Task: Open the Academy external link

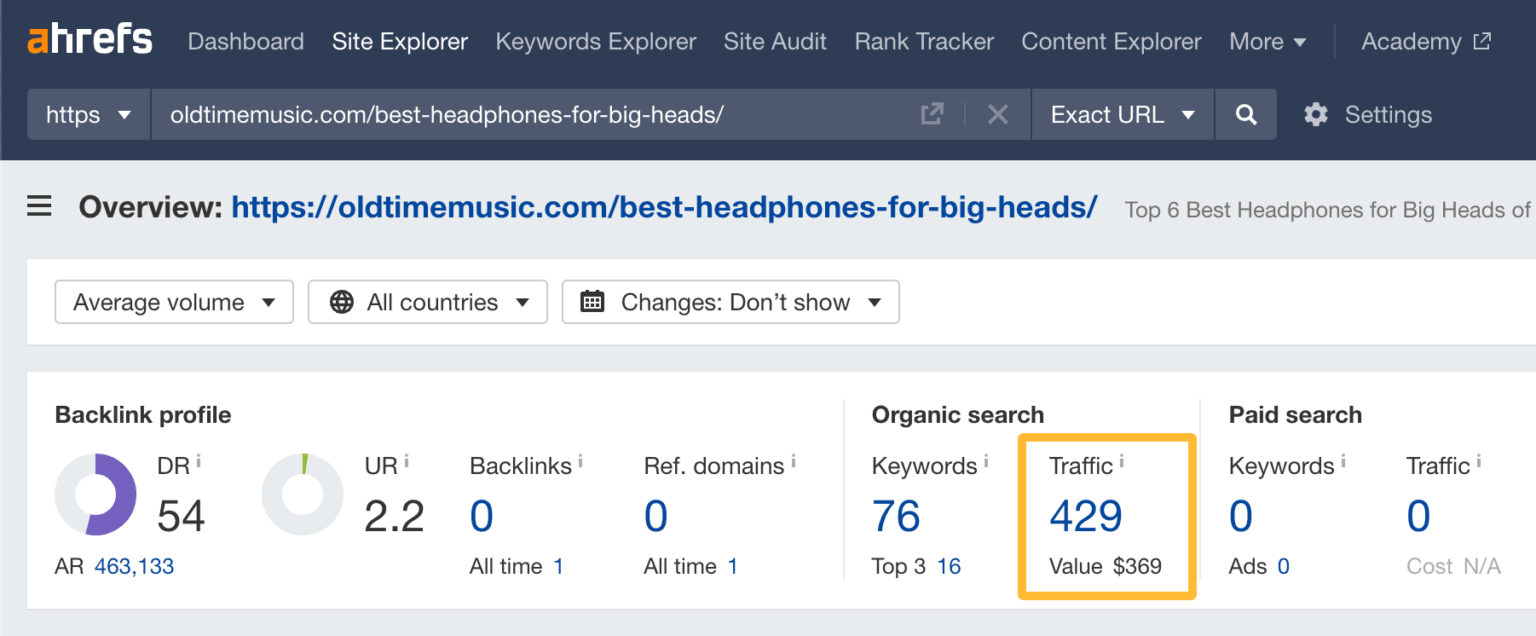Action: pyautogui.click(x=1426, y=42)
